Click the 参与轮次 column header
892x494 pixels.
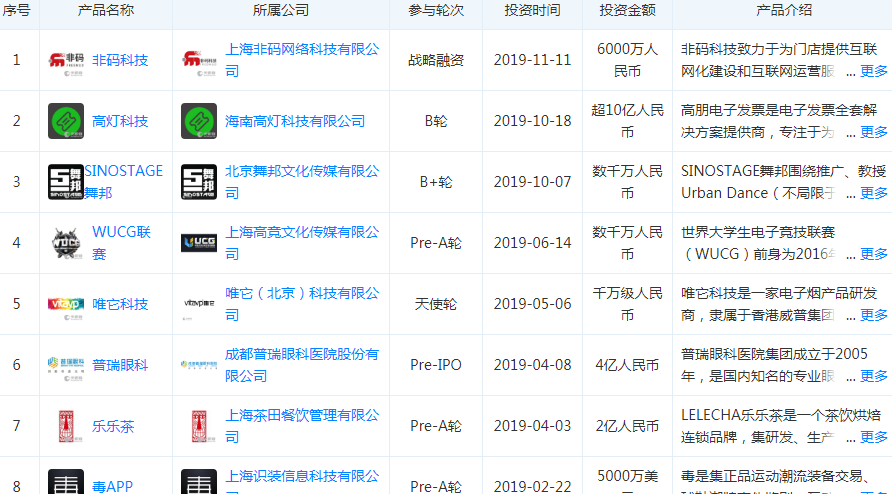point(436,10)
